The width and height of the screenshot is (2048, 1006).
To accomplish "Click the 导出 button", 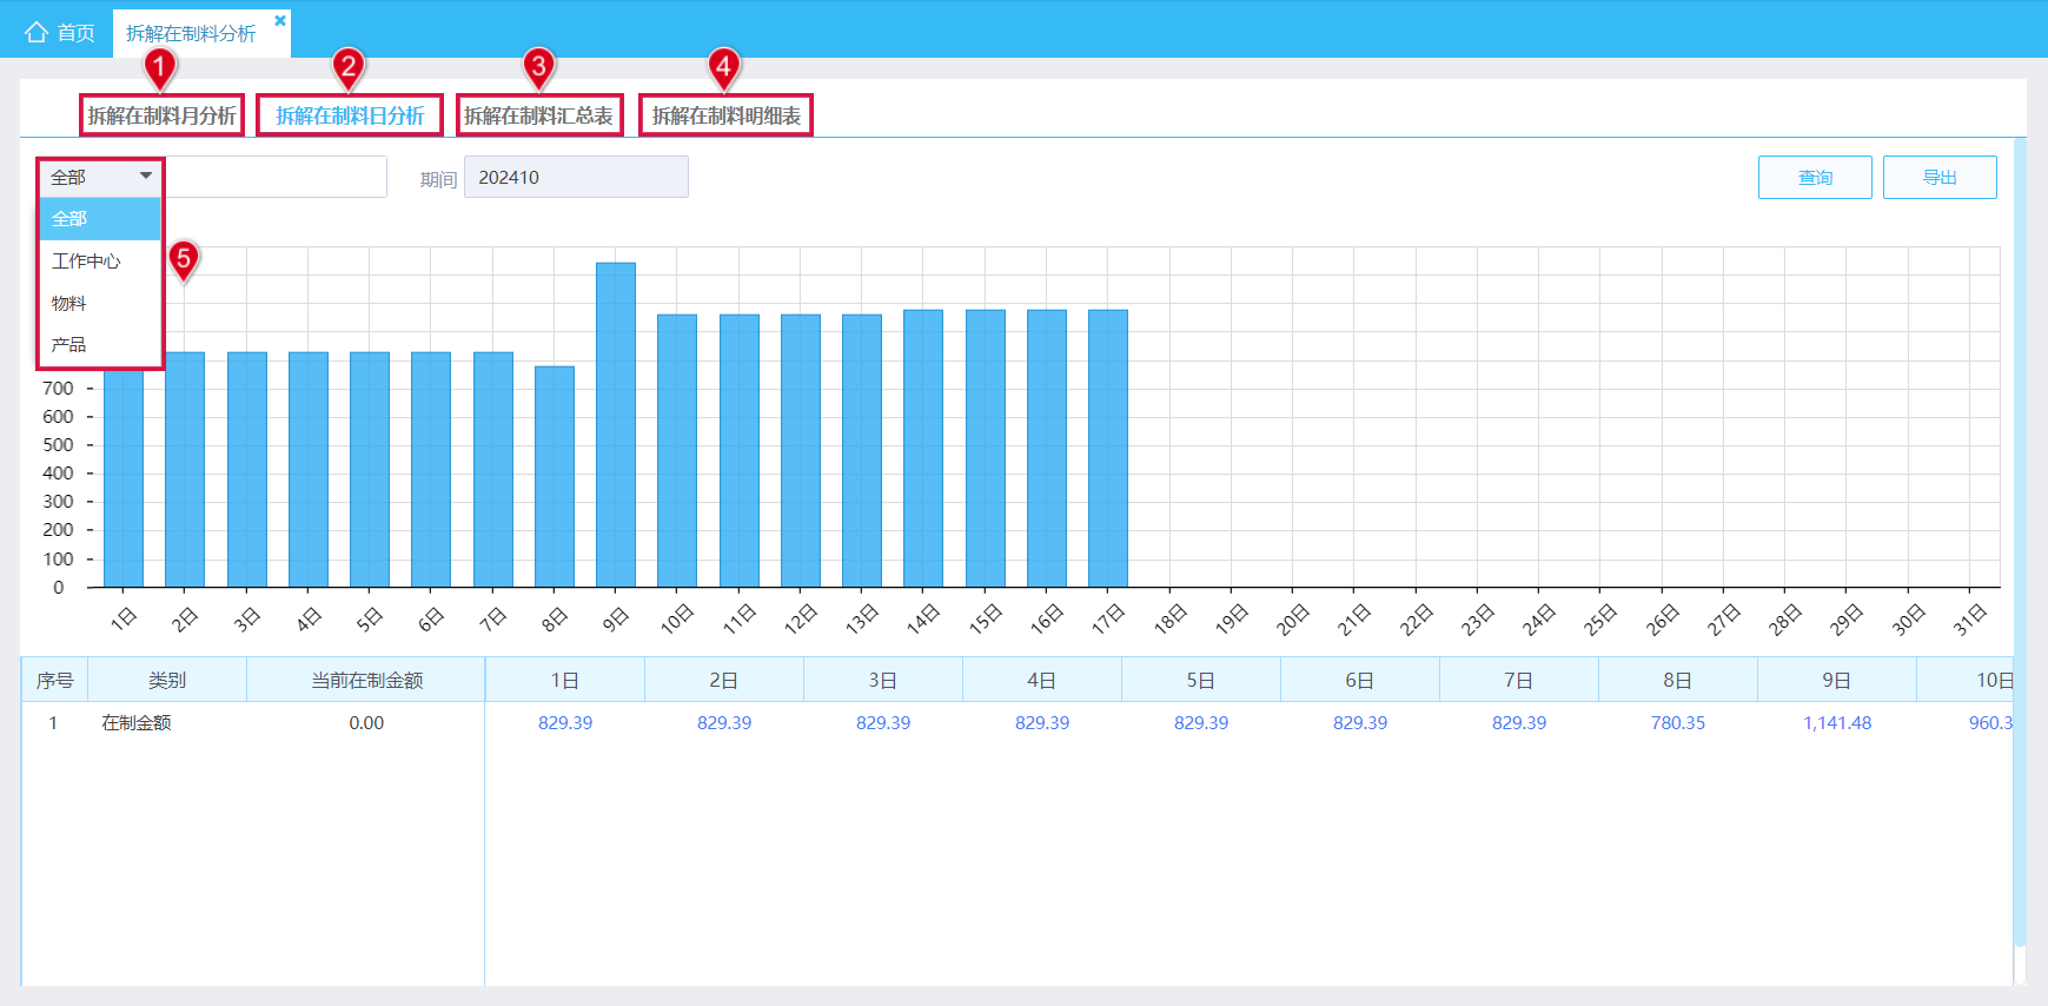I will (x=1940, y=177).
